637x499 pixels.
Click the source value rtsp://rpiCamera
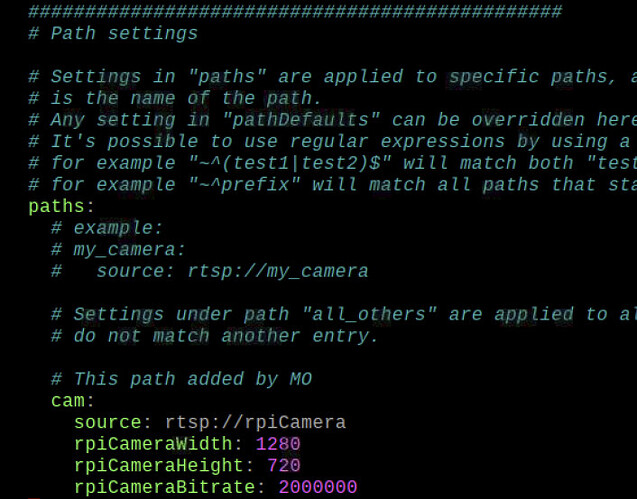(256, 423)
